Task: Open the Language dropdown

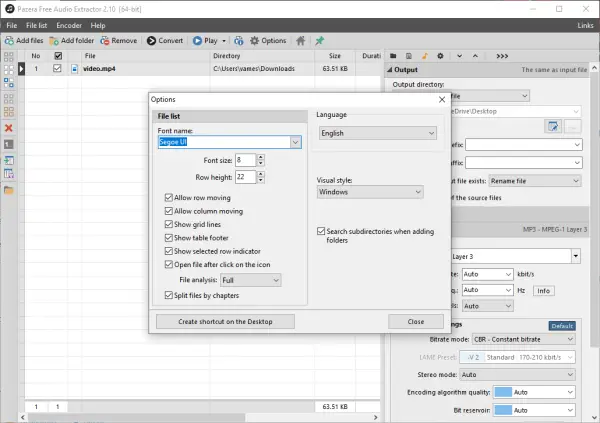Action: point(377,133)
